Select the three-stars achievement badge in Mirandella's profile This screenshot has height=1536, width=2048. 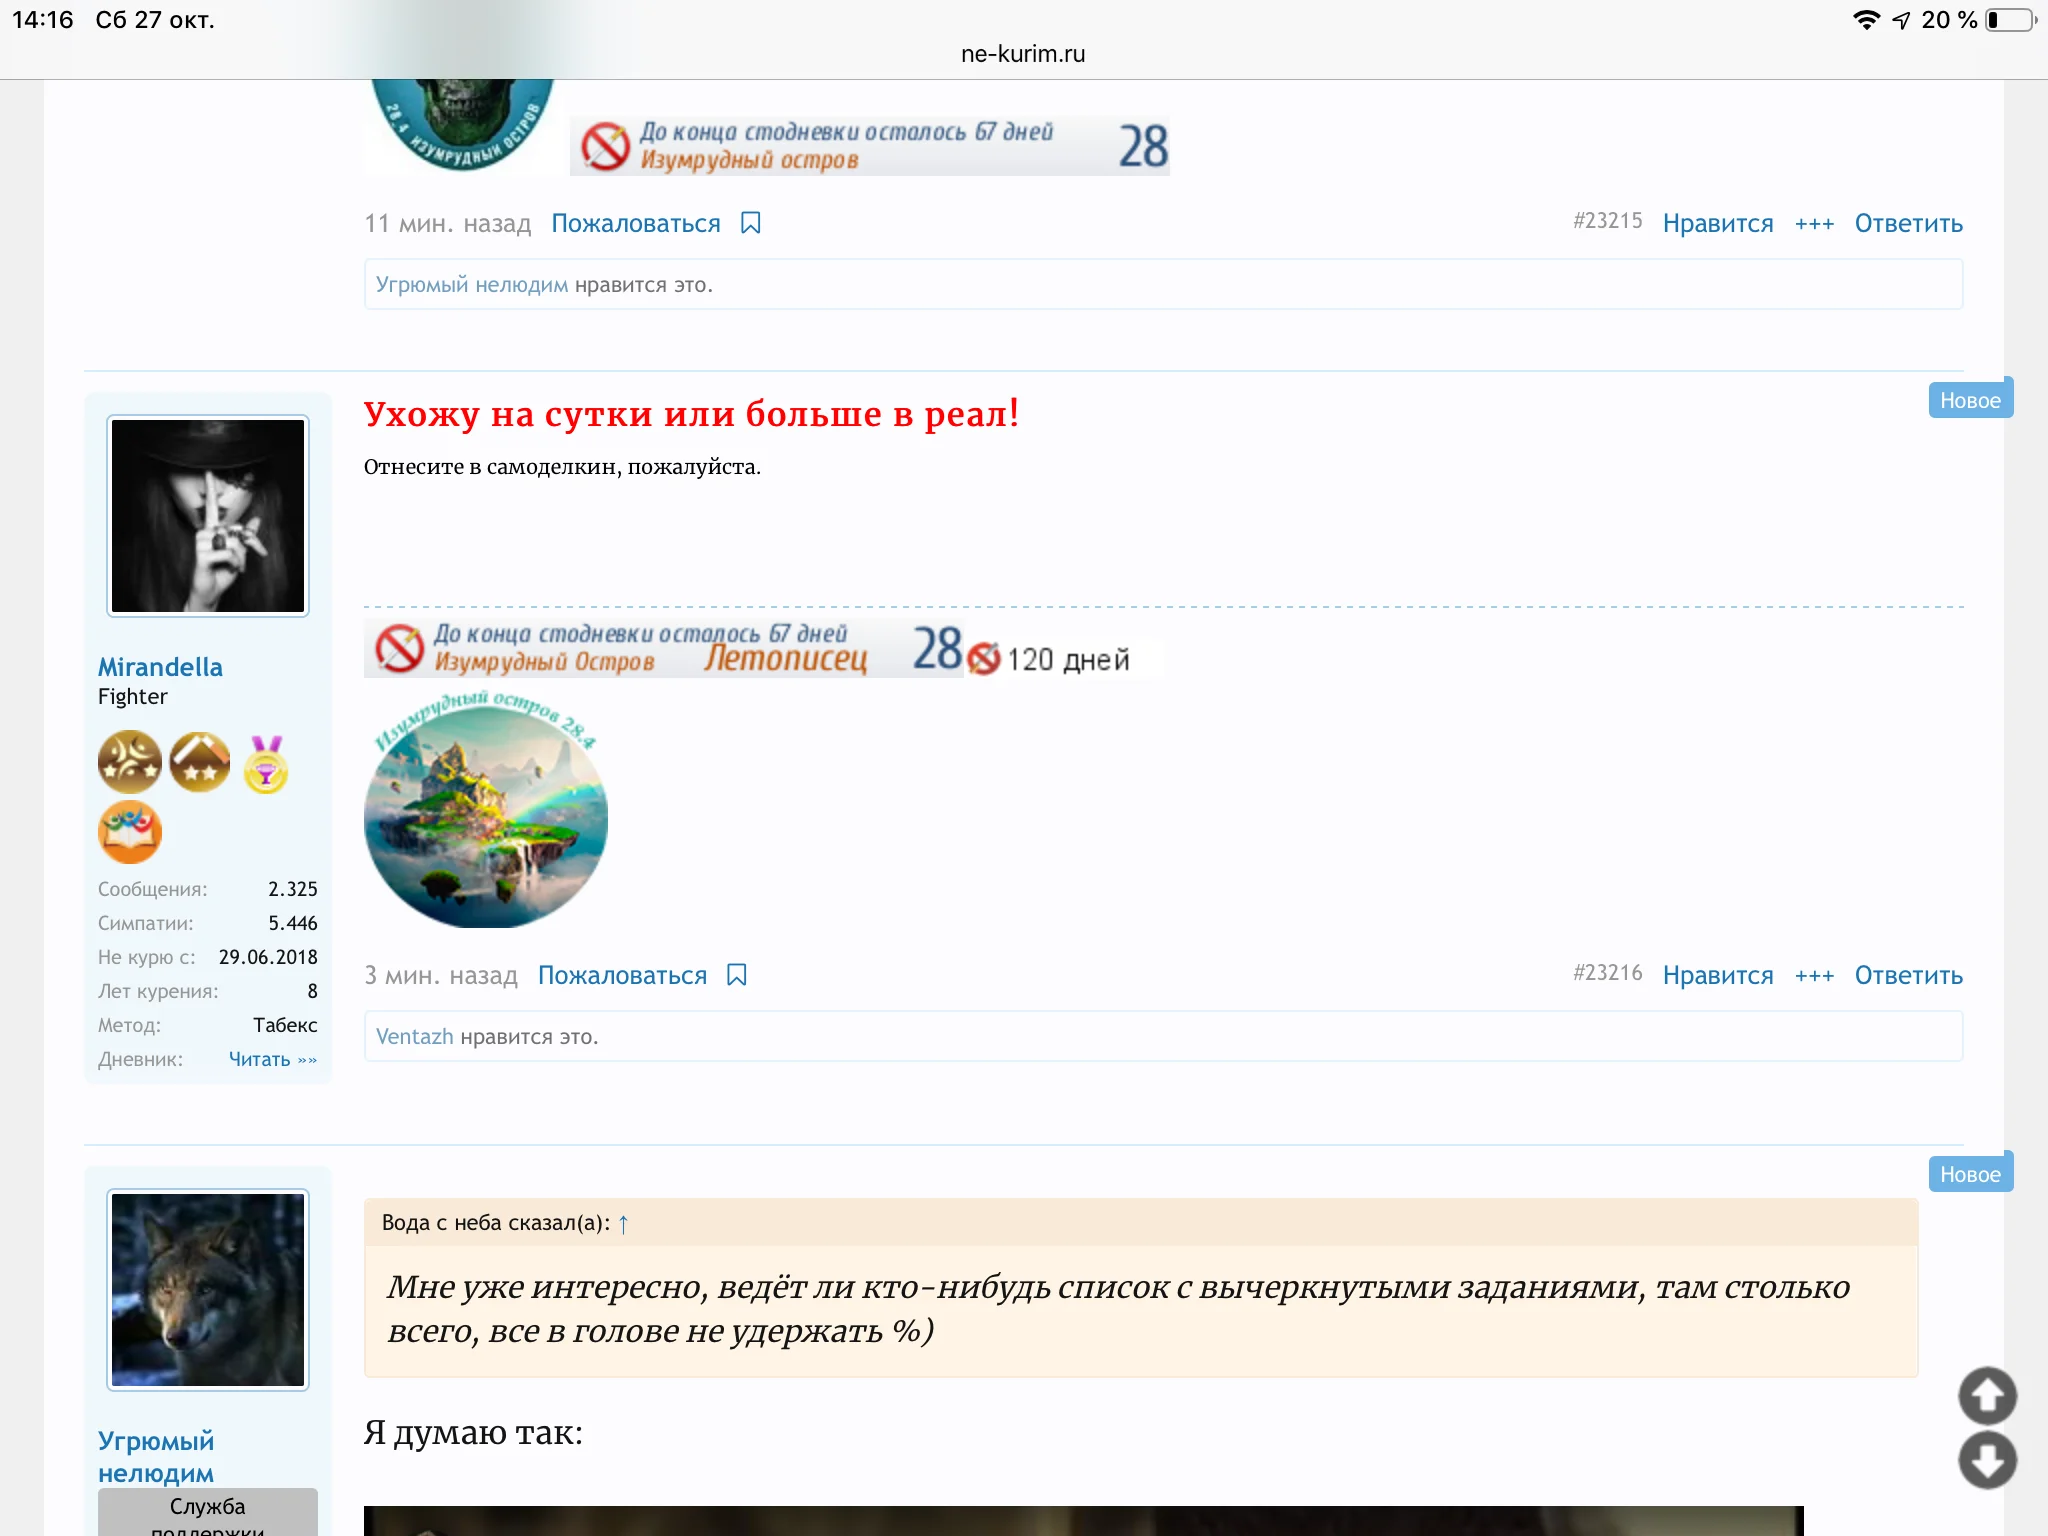129,762
